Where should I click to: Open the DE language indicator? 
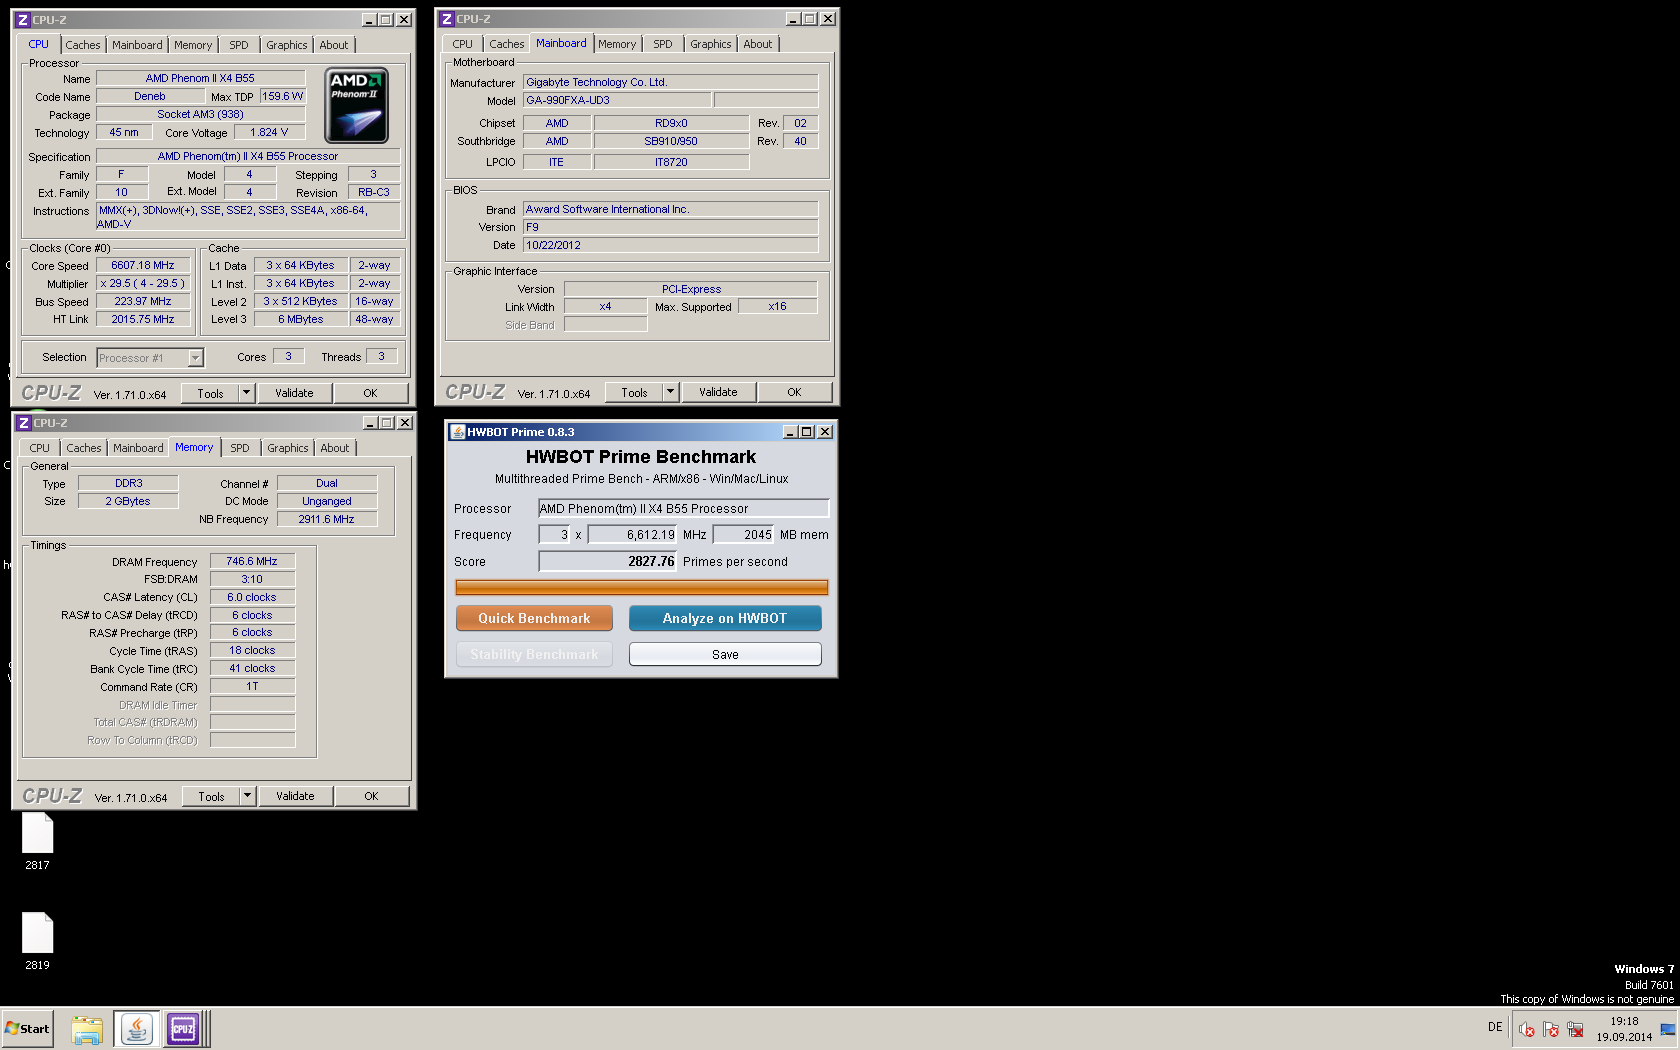point(1495,1027)
